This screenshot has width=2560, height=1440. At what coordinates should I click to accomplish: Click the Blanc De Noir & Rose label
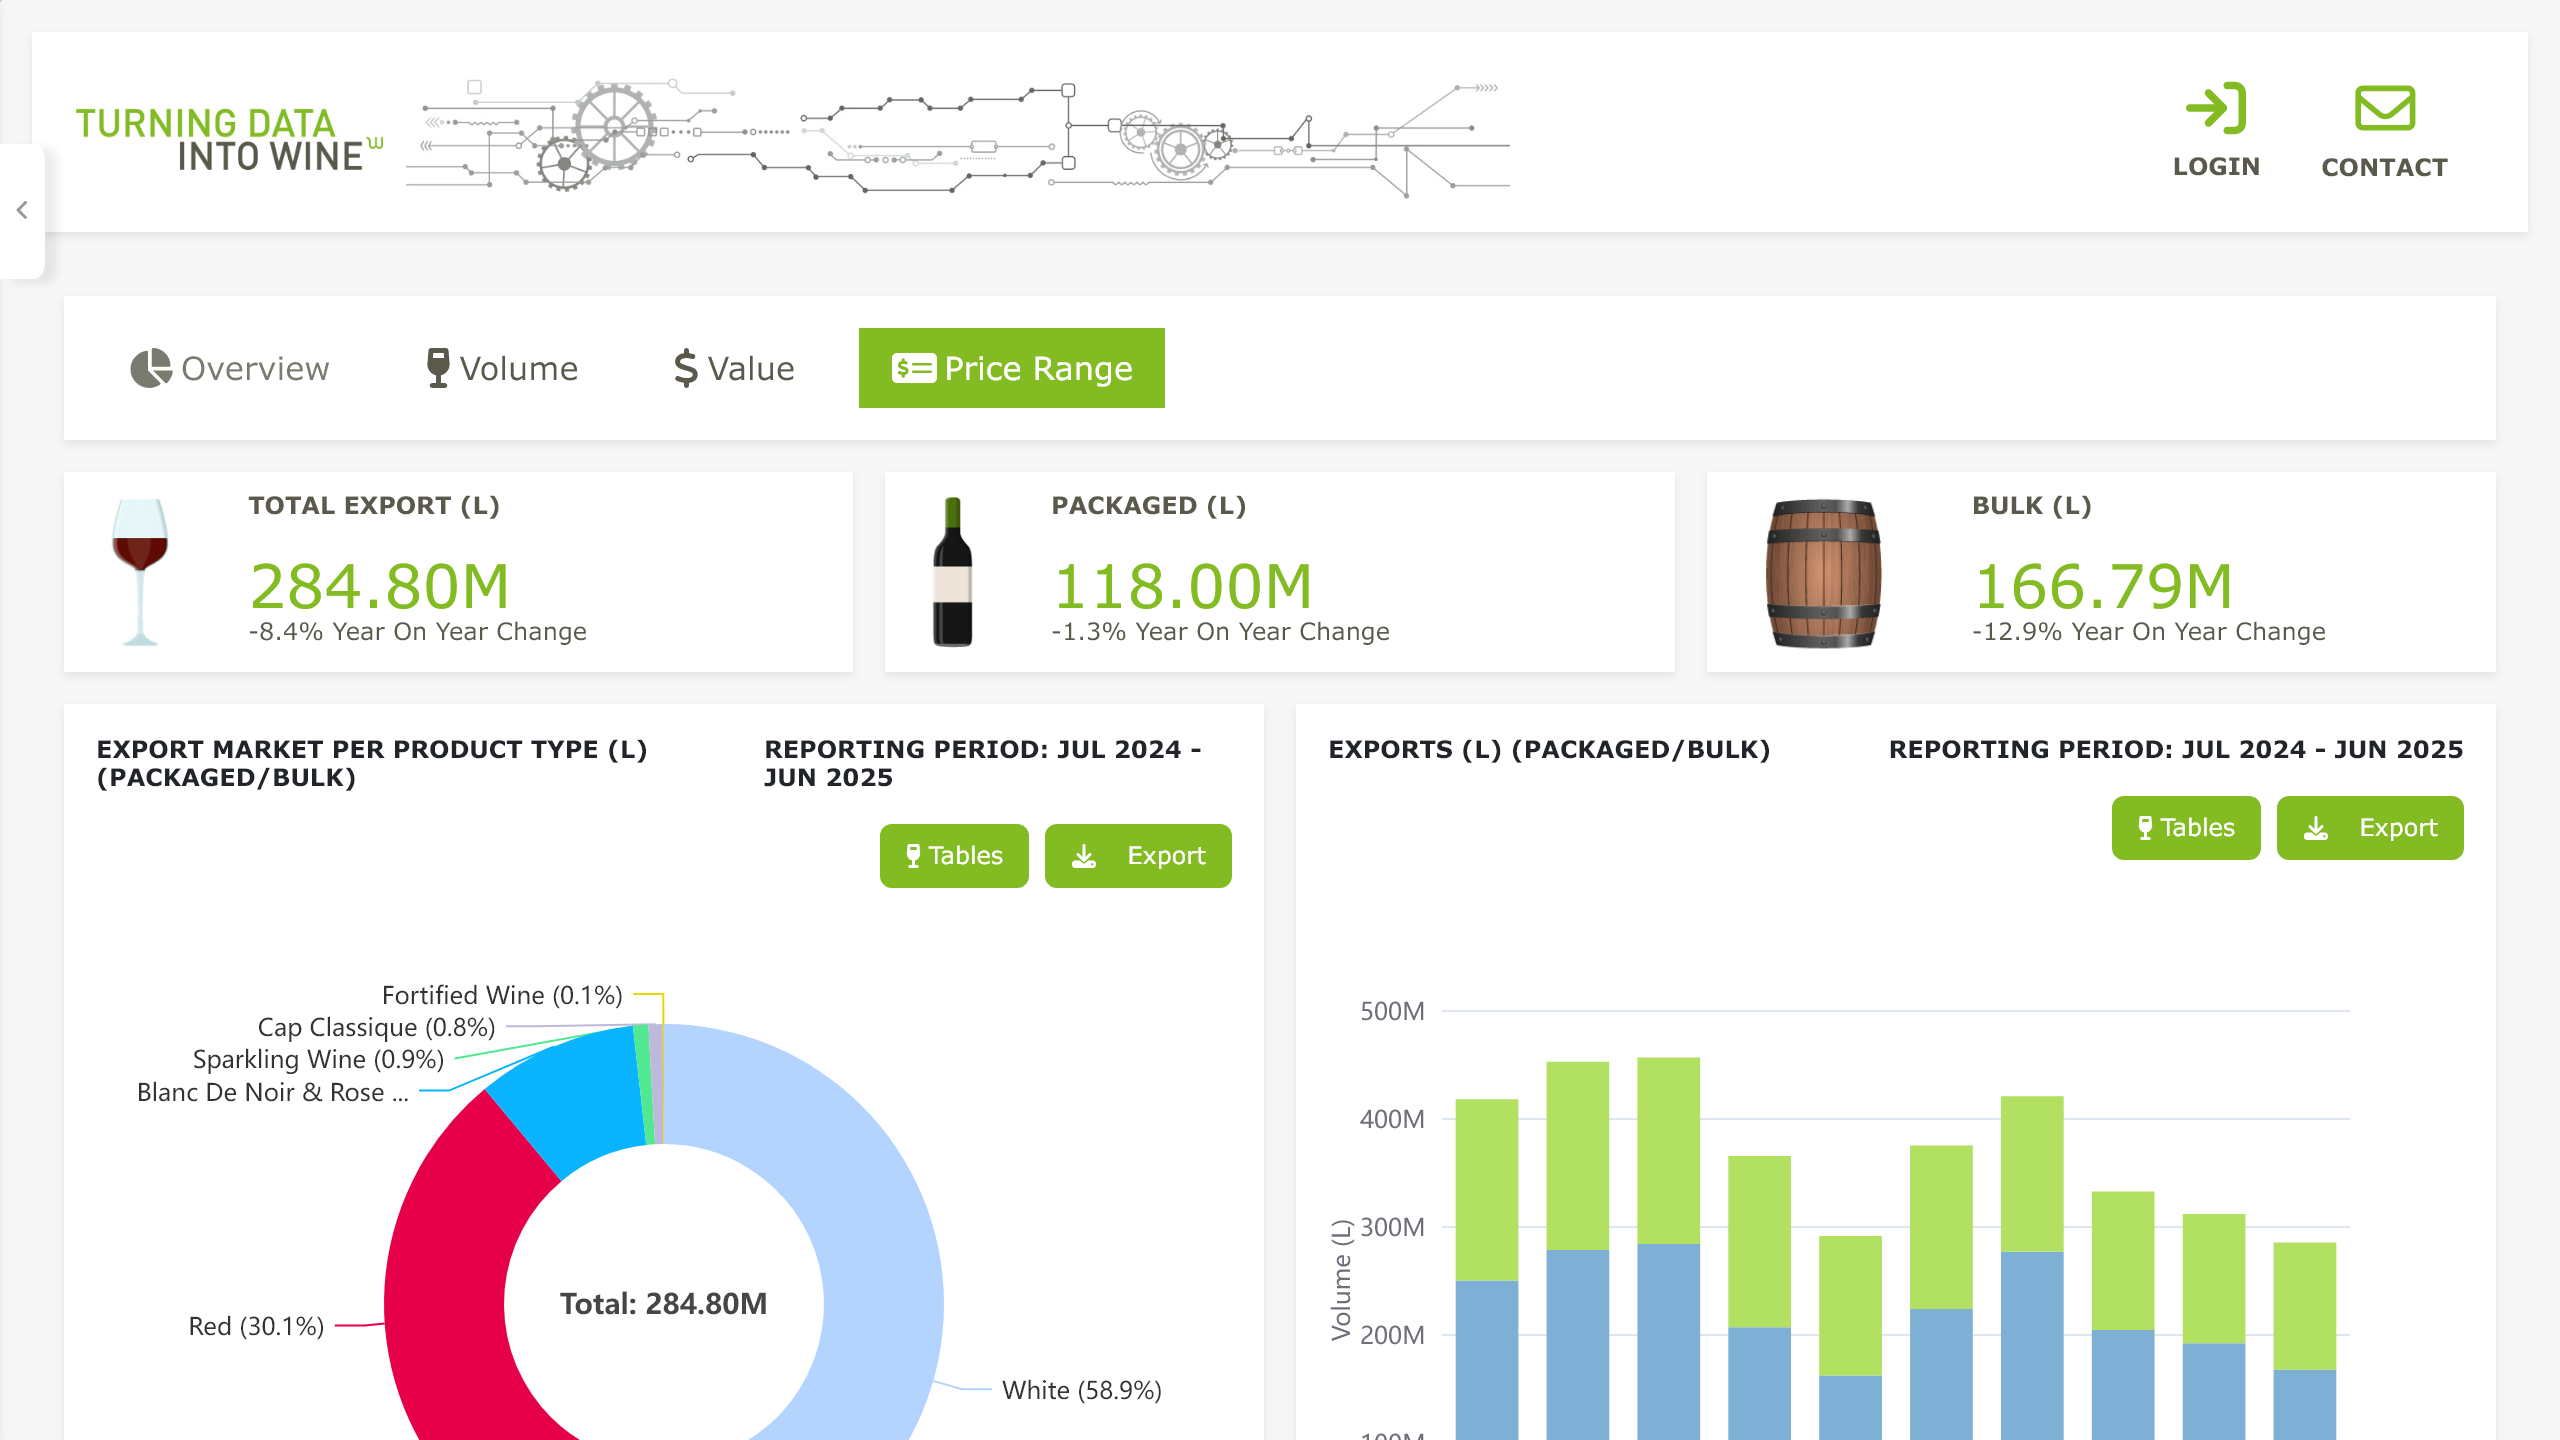tap(273, 1093)
